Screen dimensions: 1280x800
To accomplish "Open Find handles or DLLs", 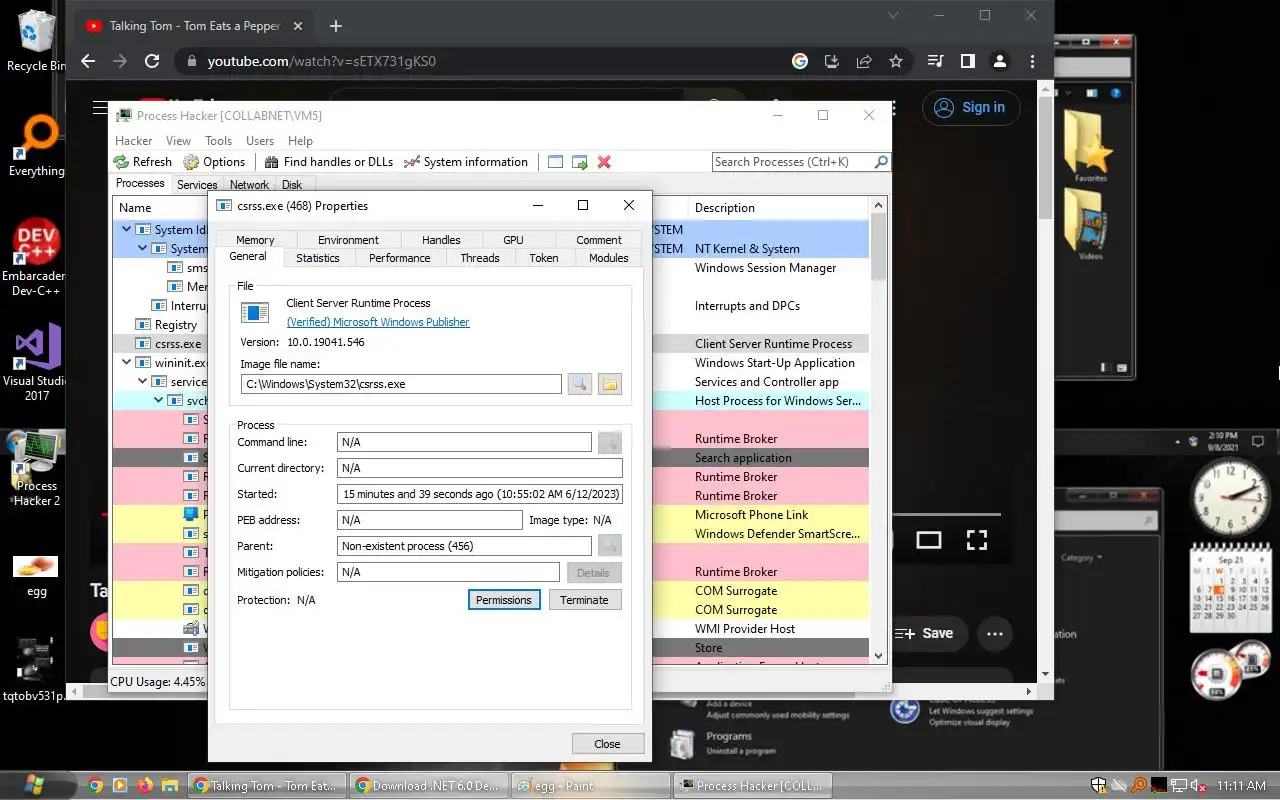I will point(329,162).
